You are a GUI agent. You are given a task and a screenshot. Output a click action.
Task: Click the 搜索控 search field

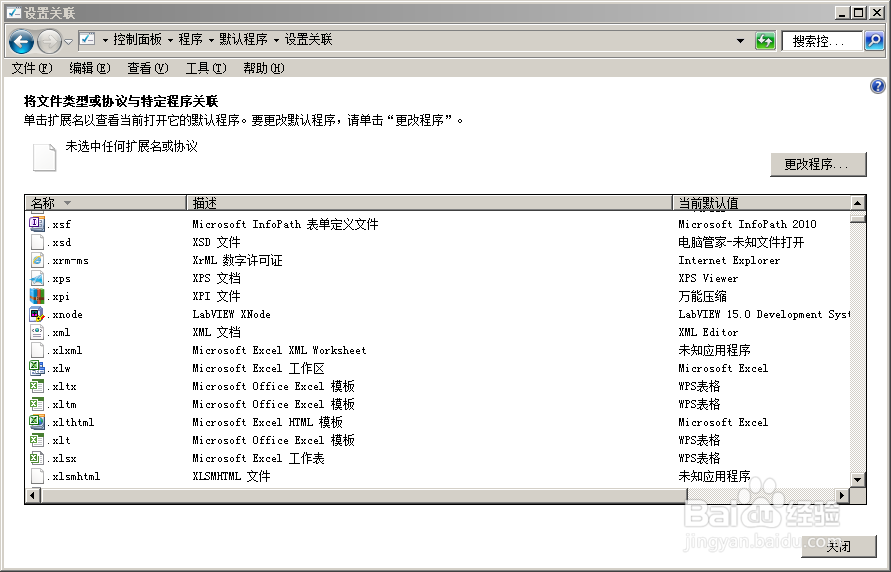(x=822, y=41)
